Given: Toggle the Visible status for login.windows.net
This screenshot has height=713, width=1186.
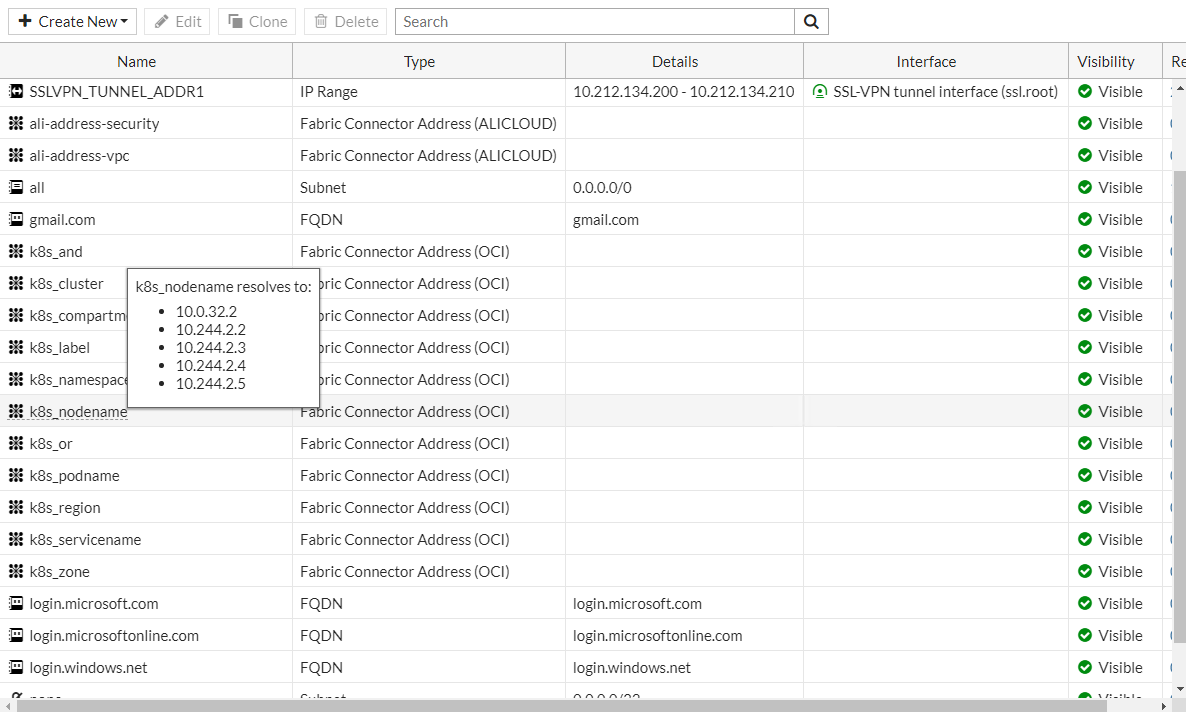Looking at the screenshot, I should 1086,667.
